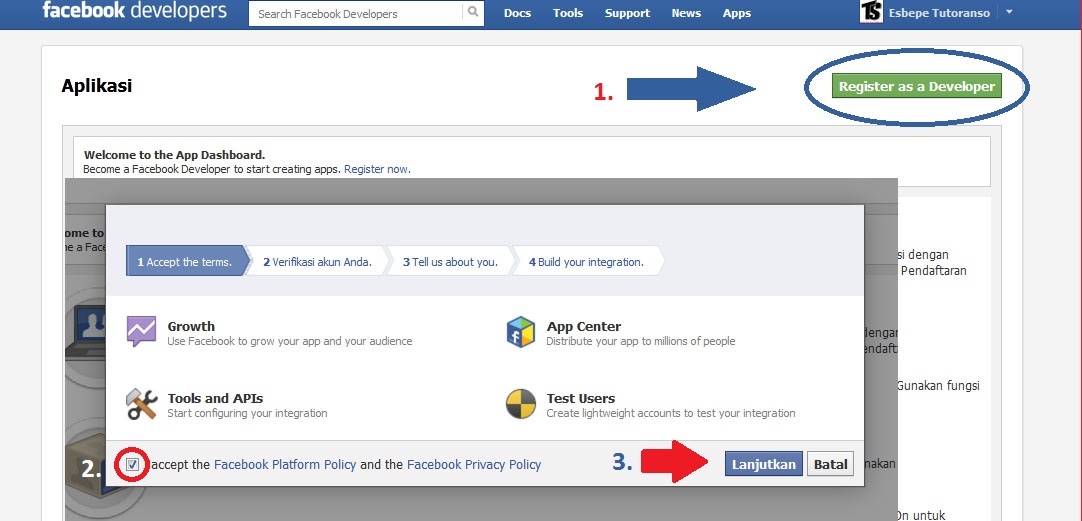1082x521 pixels.
Task: Click 'Welcome to the App Dashboard.' text
Action: (x=175, y=155)
